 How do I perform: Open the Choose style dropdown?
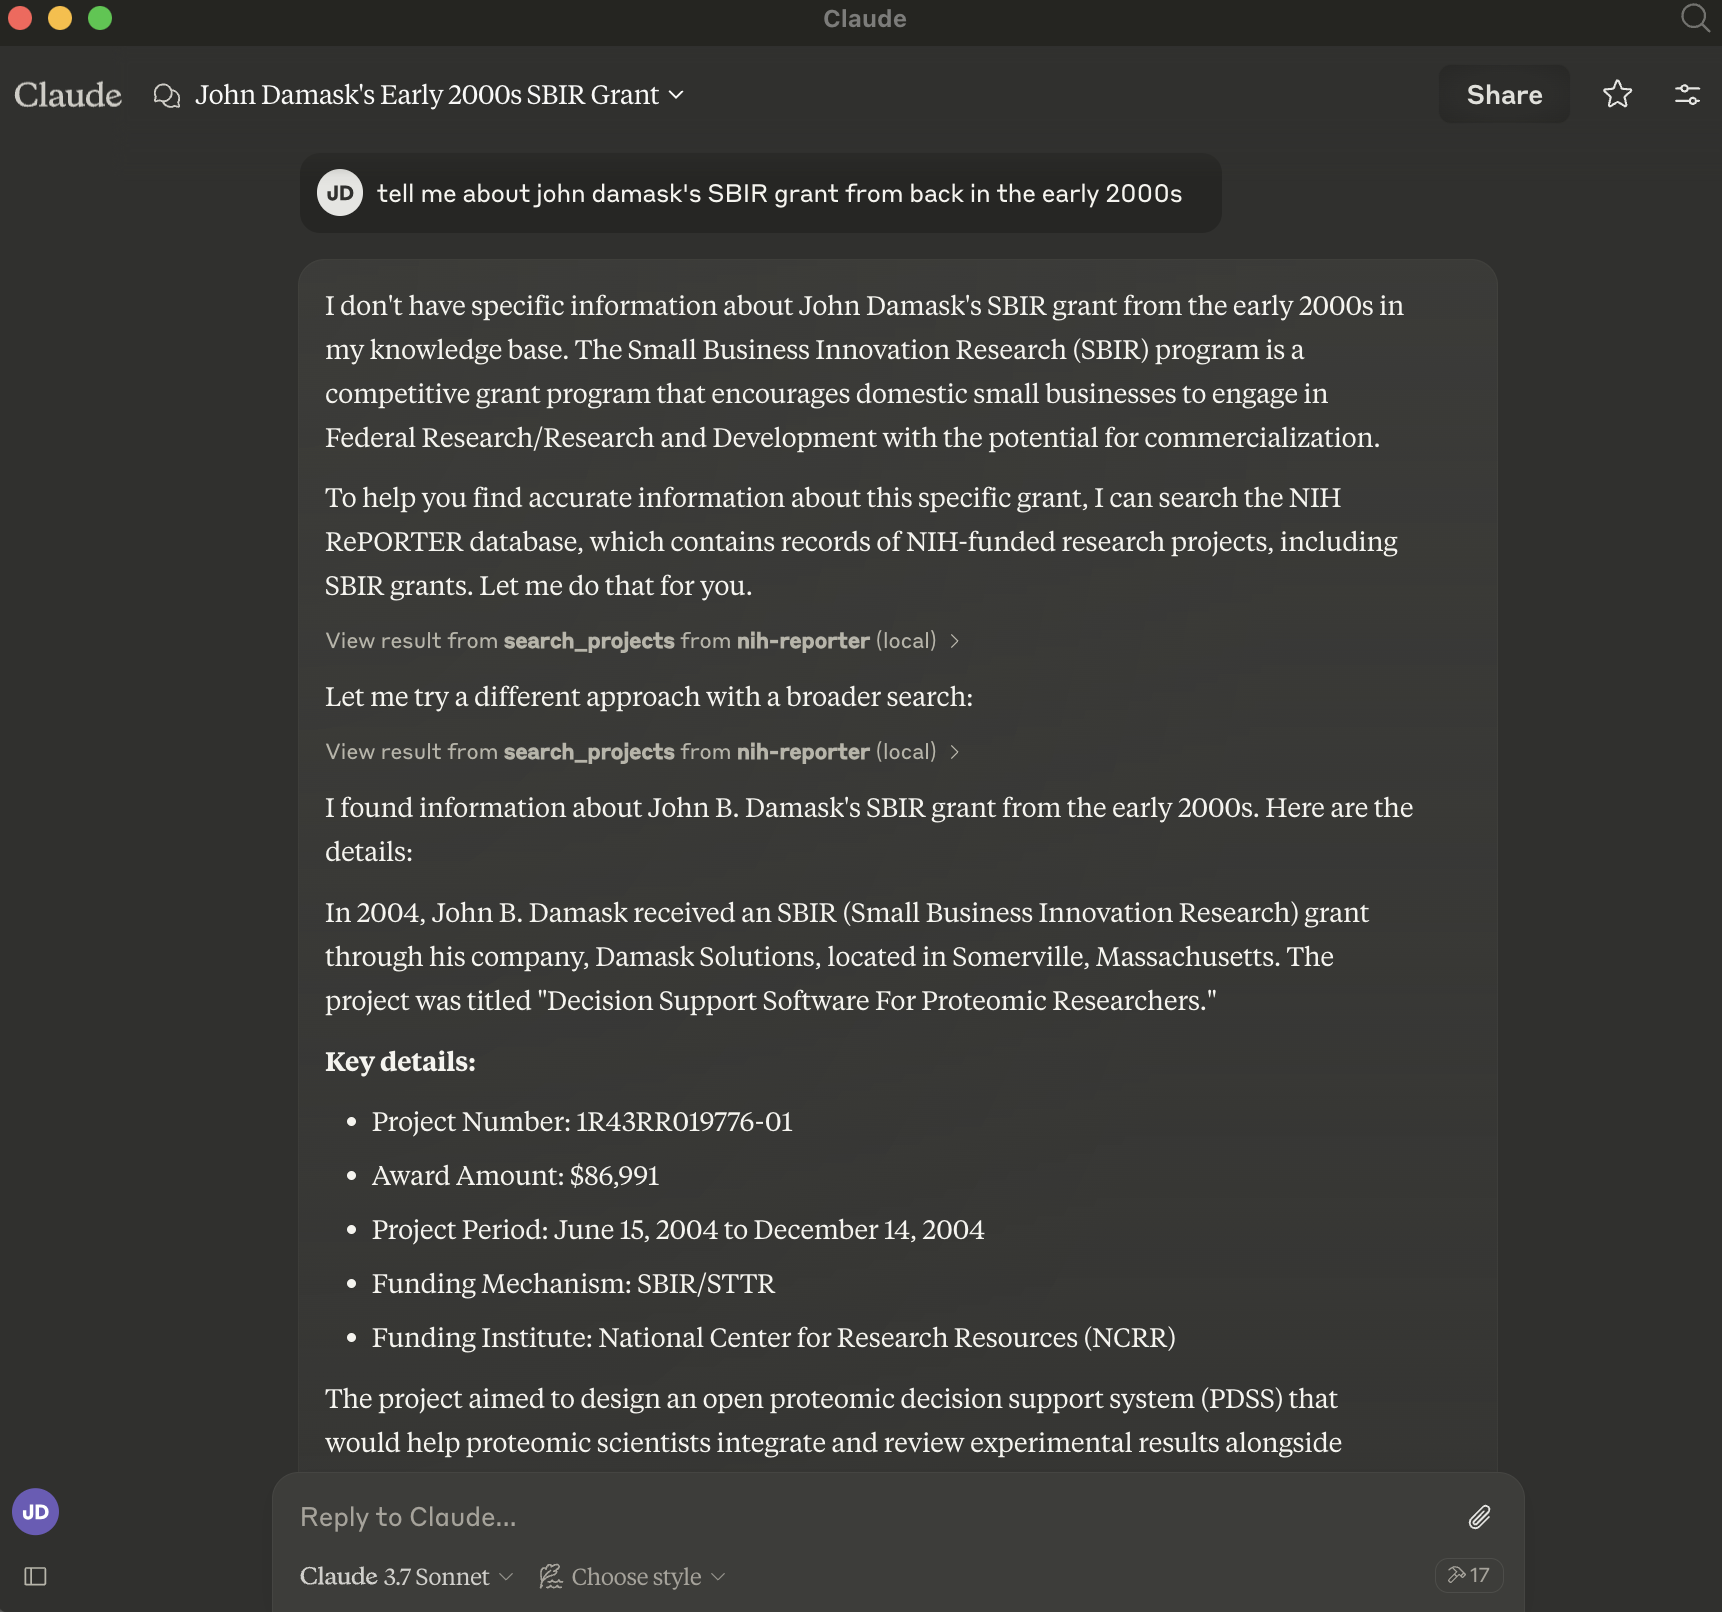(633, 1576)
